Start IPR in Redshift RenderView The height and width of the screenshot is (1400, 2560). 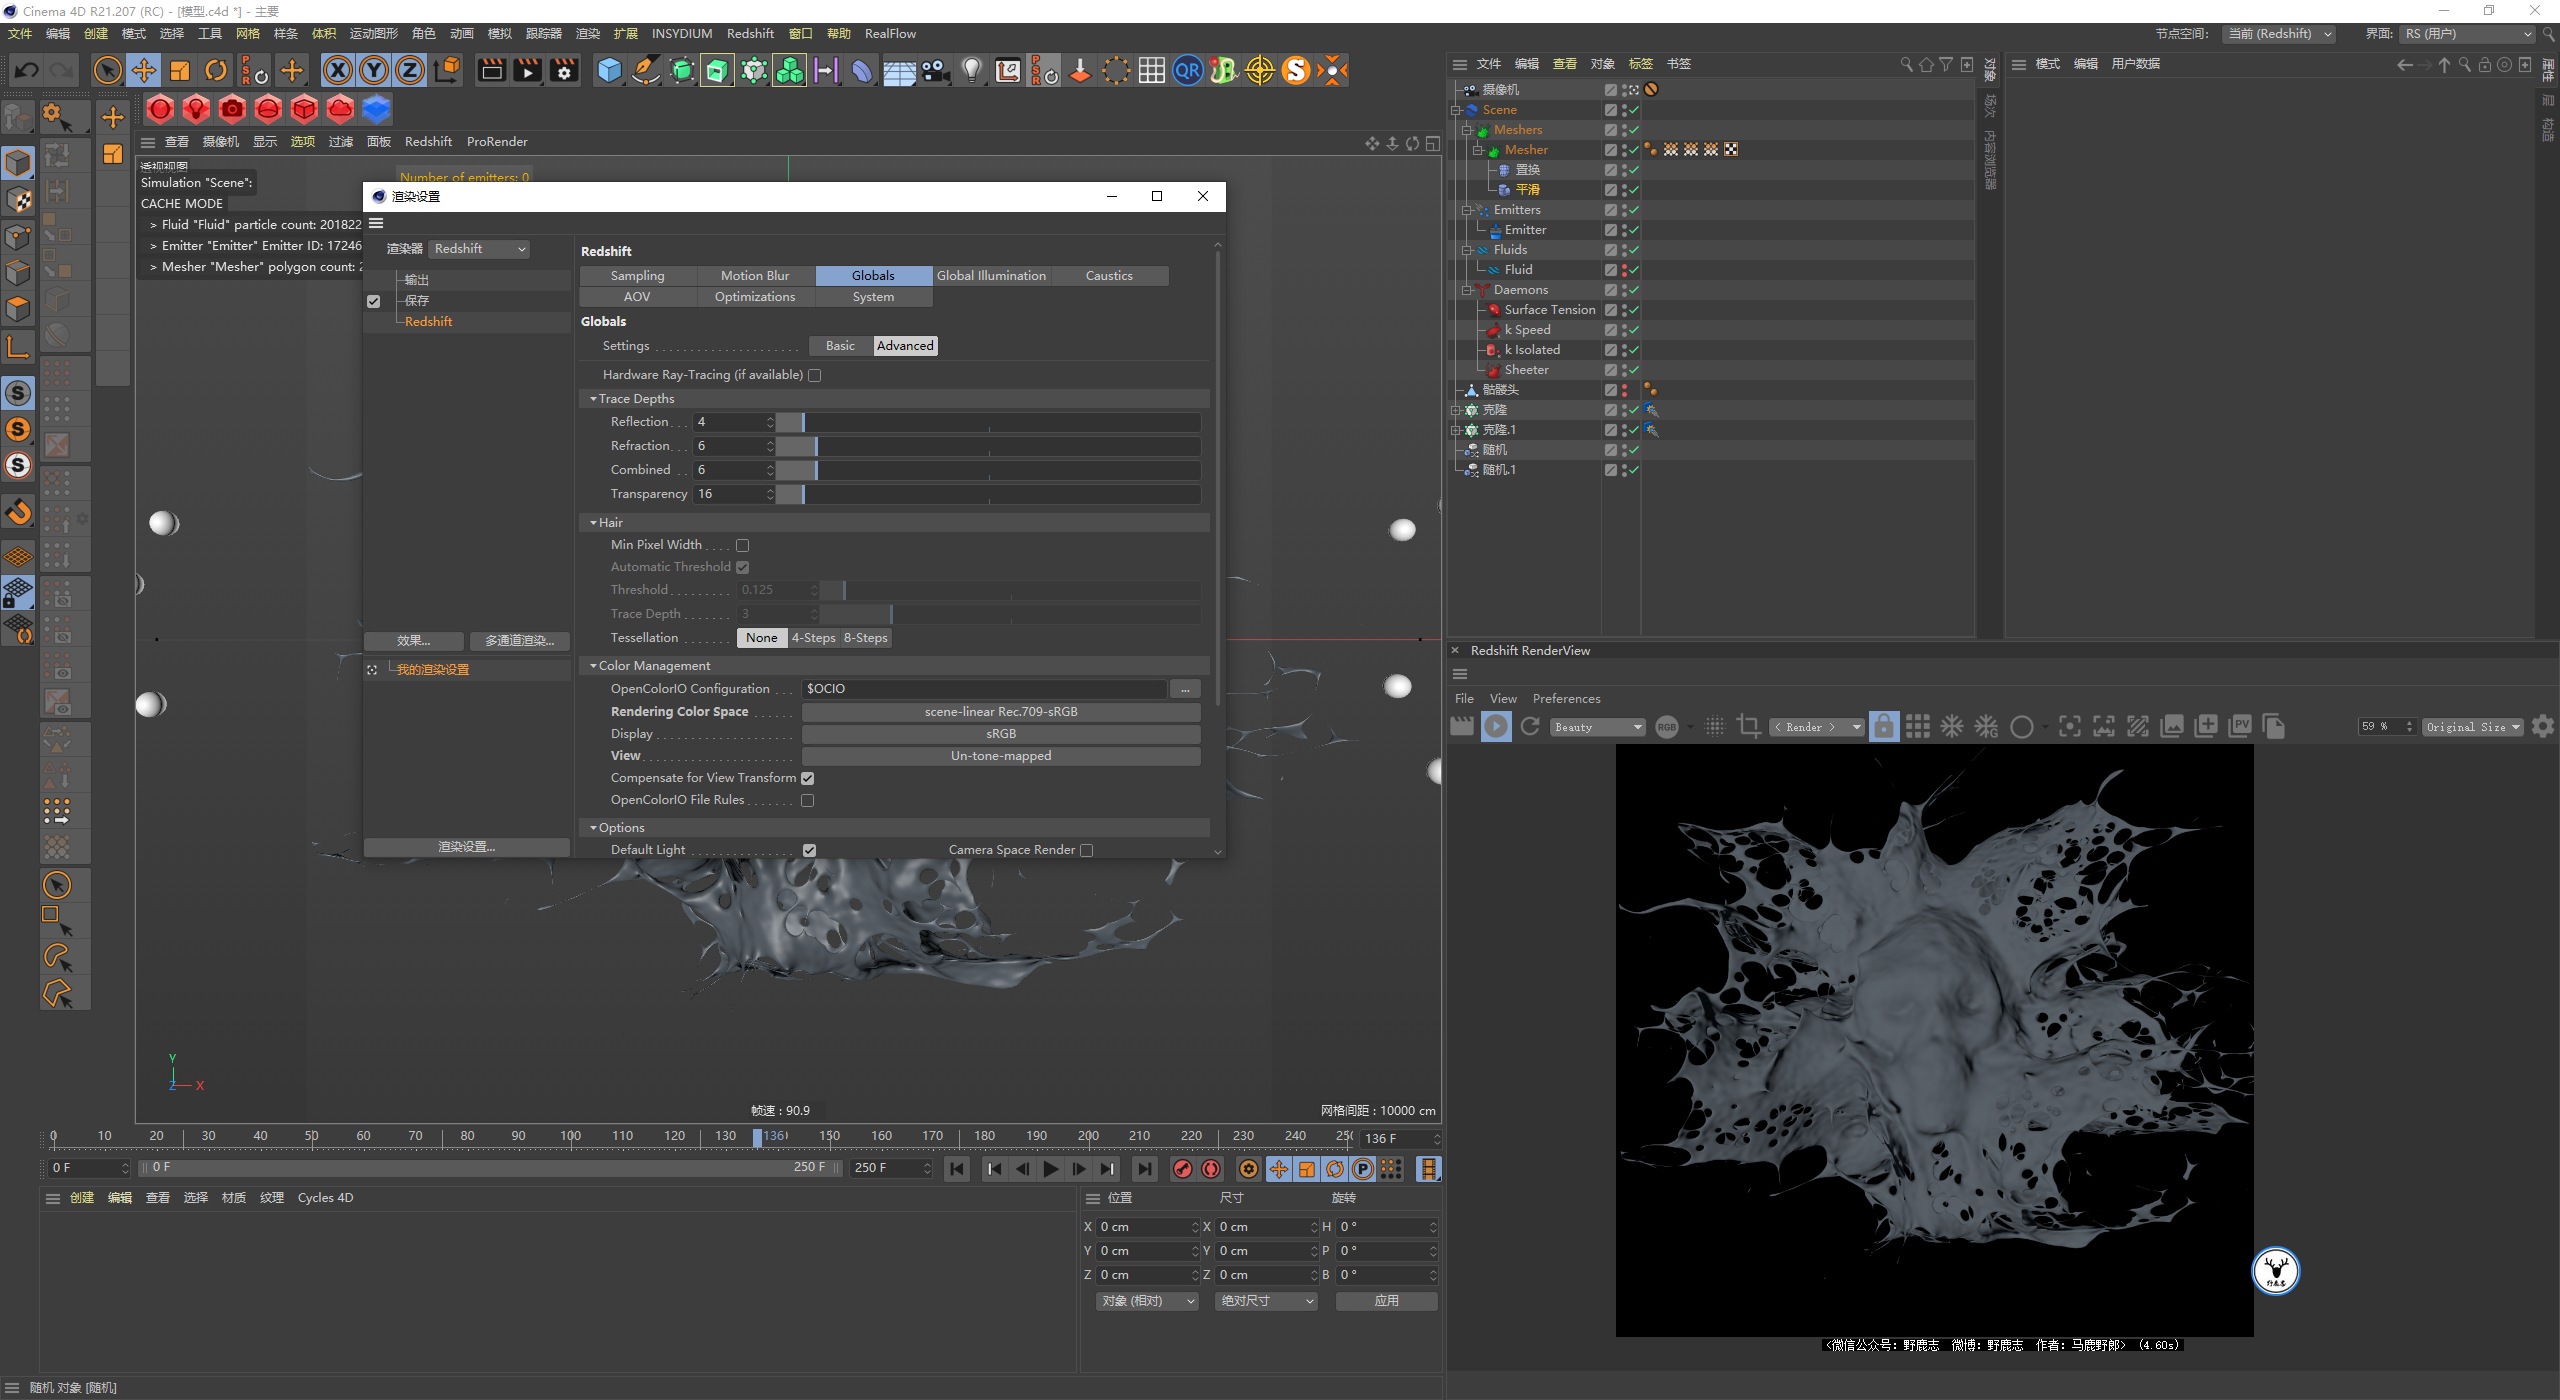point(1496,726)
